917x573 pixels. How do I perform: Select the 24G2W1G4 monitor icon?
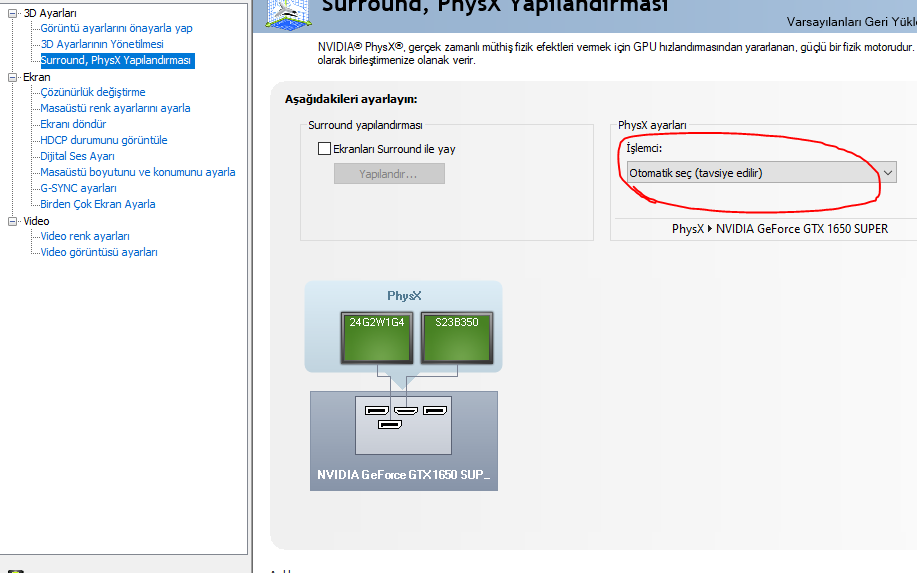click(x=377, y=338)
